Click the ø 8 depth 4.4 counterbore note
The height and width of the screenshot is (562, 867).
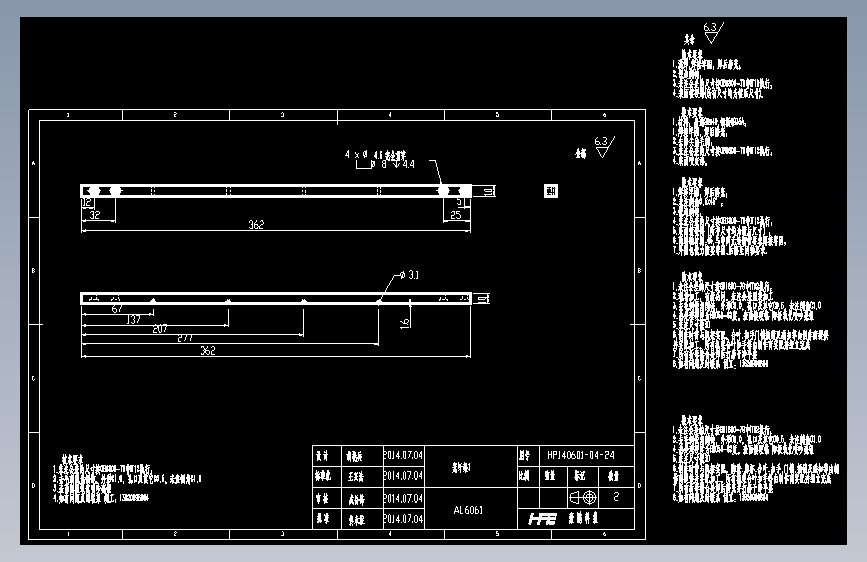pos(385,164)
